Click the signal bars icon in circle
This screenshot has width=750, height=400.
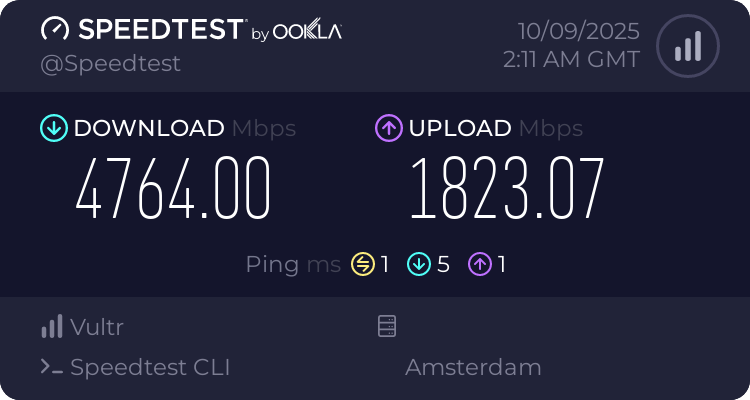pyautogui.click(x=686, y=46)
